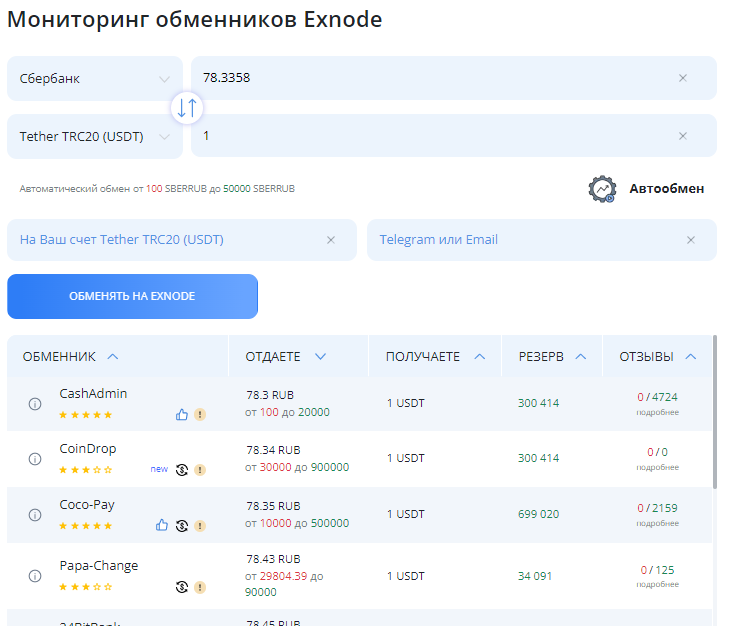
Task: Open info icon for CashAdmin
Action: pos(35,404)
